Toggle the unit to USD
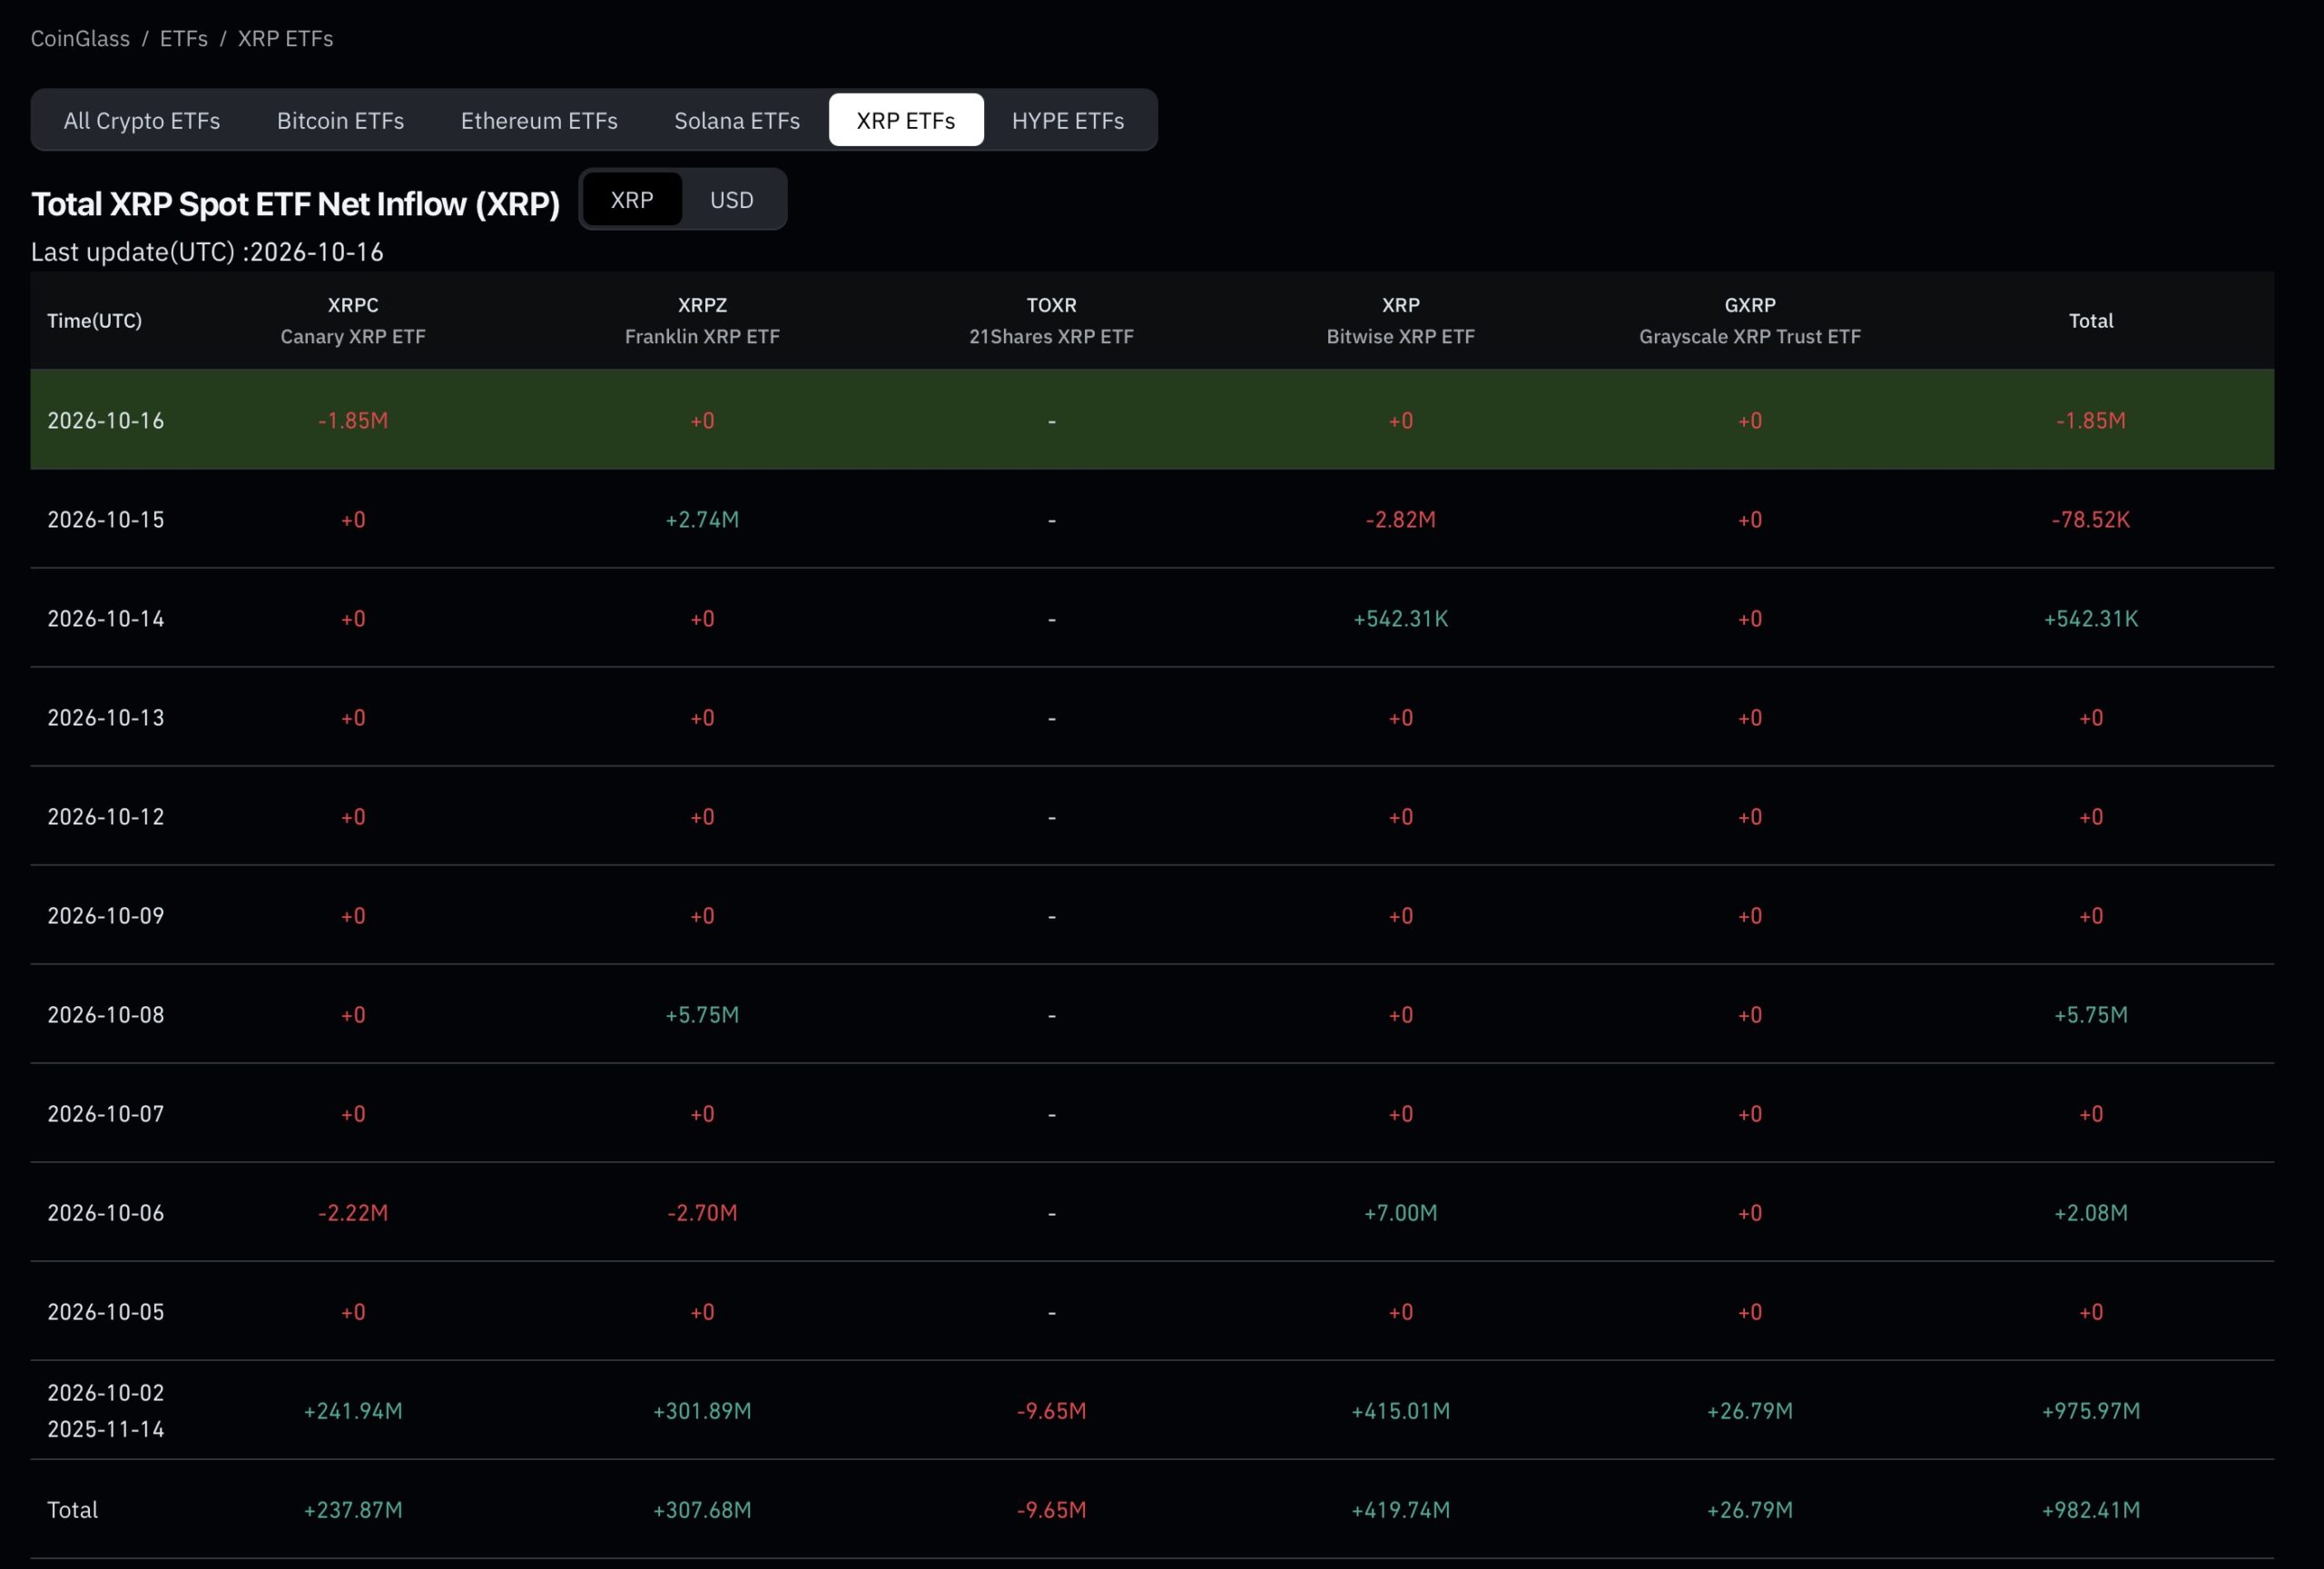 (732, 199)
